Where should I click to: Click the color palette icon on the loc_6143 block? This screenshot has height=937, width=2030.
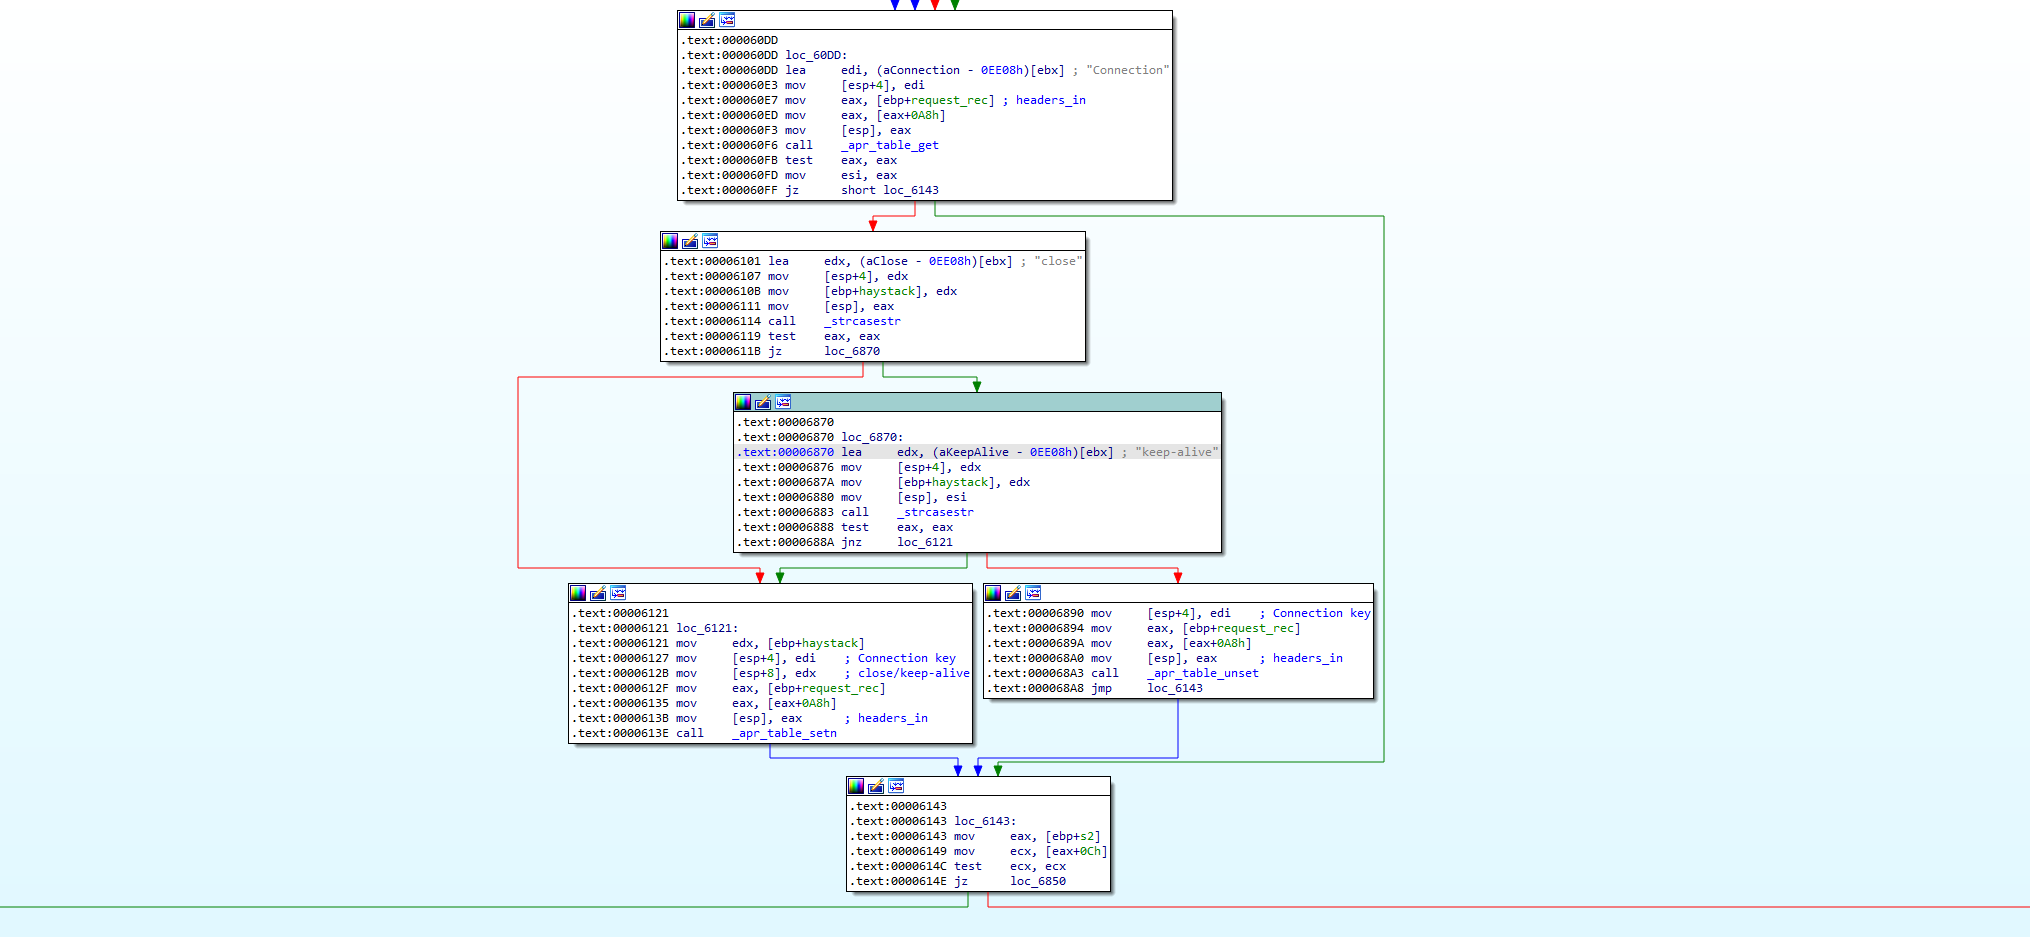(x=856, y=786)
